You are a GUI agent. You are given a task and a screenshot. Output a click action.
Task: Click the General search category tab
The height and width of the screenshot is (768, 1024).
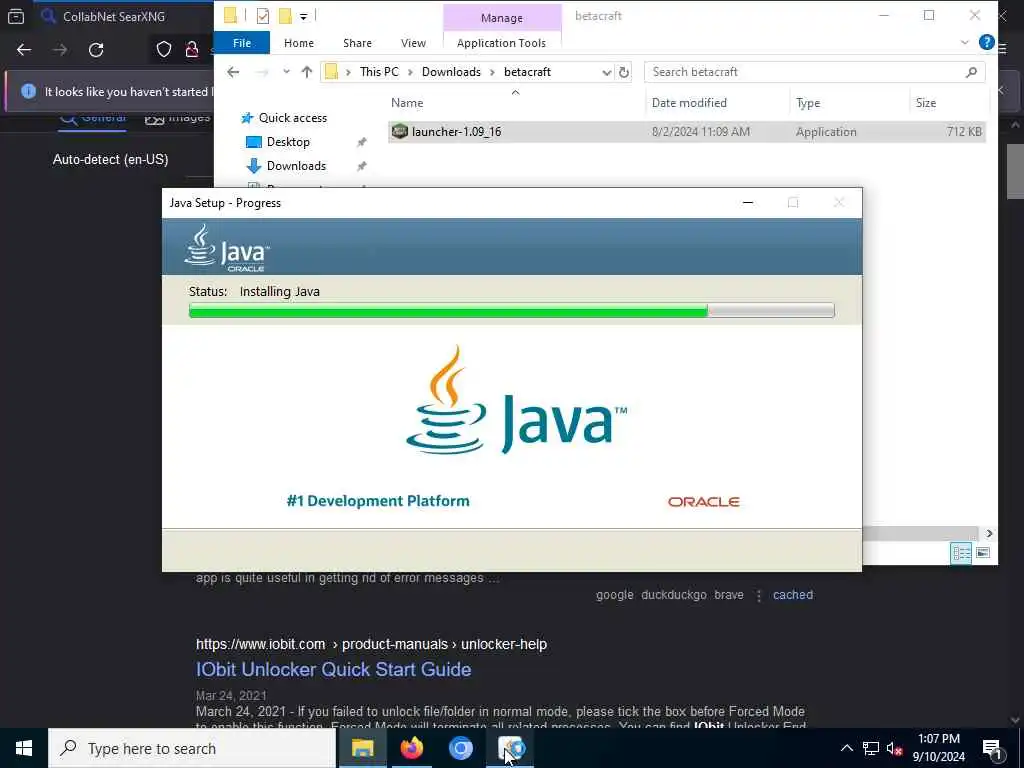92,119
